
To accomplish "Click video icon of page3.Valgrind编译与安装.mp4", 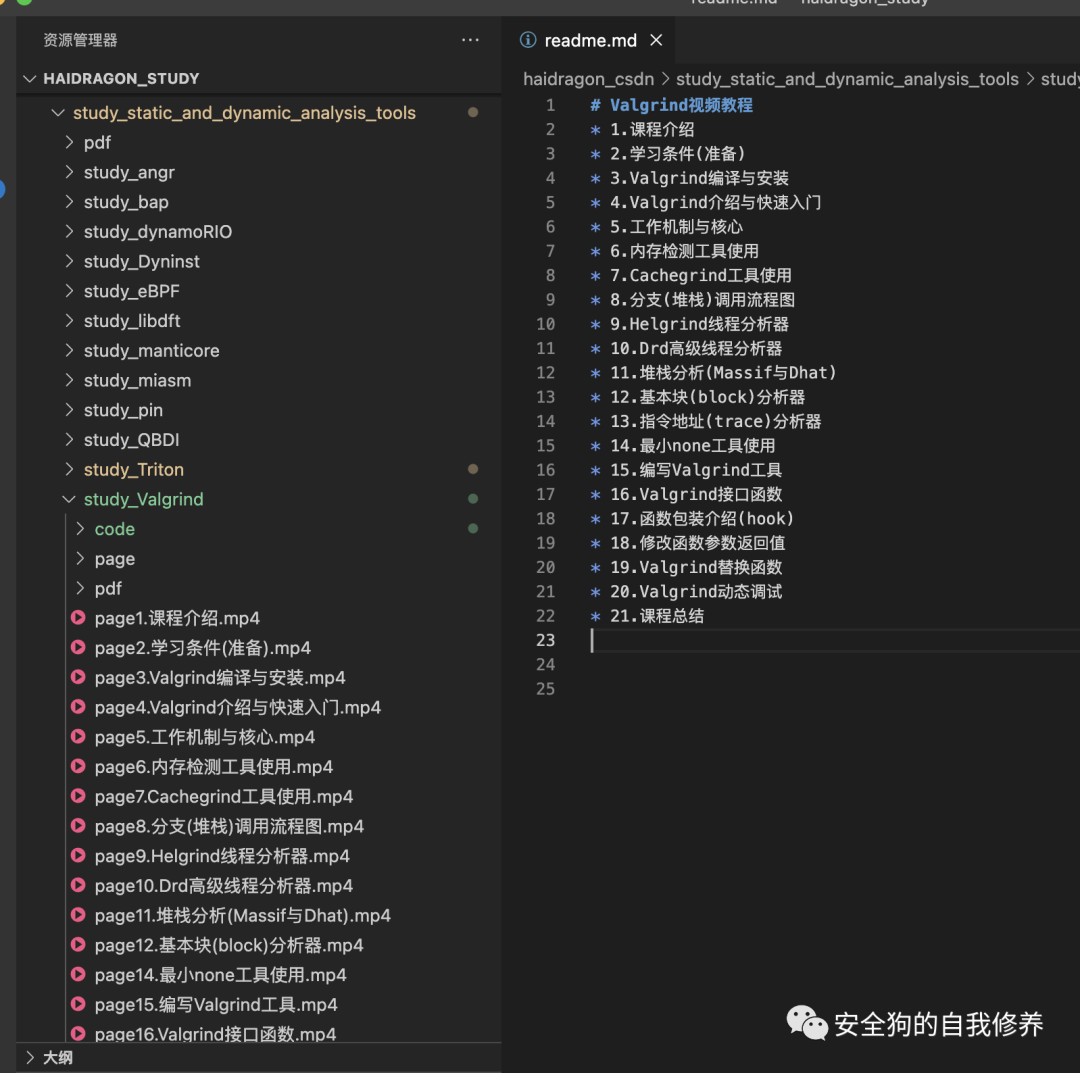I will click(78, 676).
